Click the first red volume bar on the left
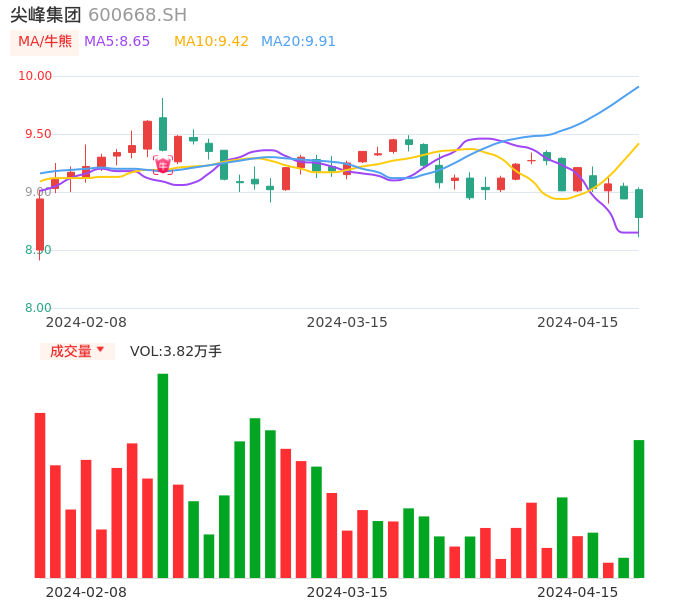Screen dimensions: 686x606 40,495
